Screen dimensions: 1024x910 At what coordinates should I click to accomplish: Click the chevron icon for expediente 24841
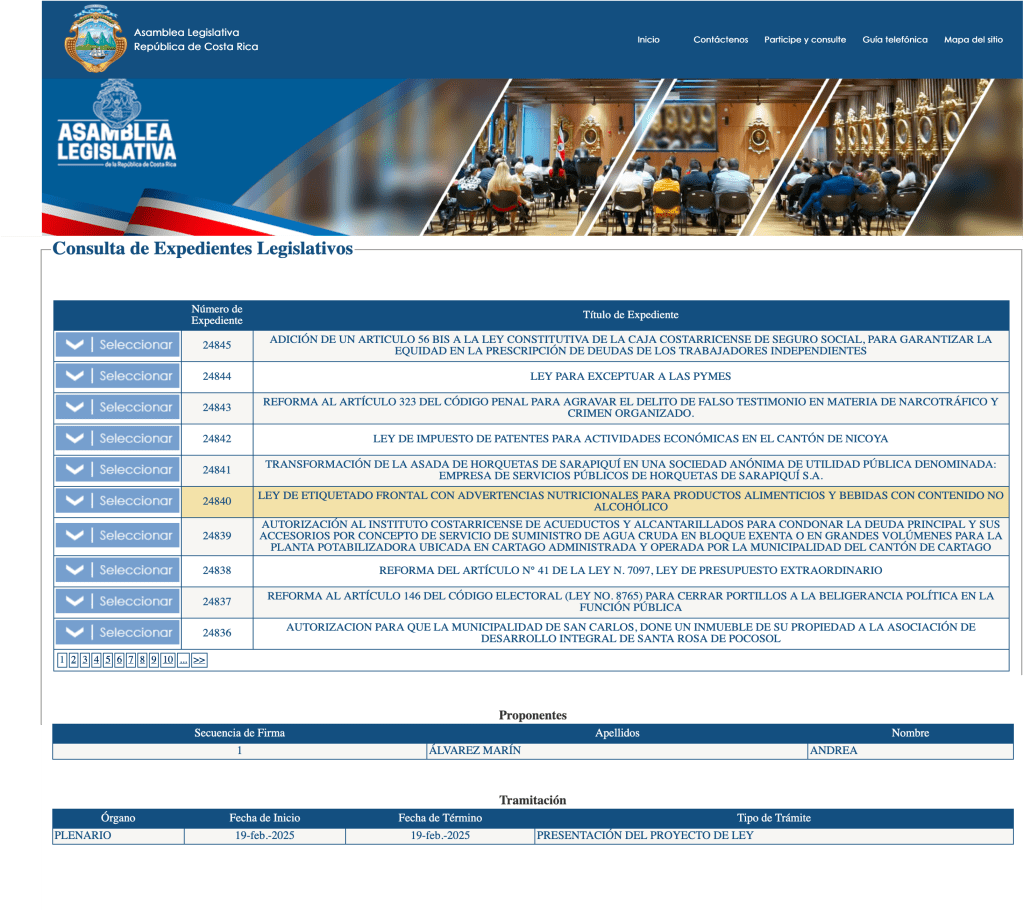pos(74,470)
